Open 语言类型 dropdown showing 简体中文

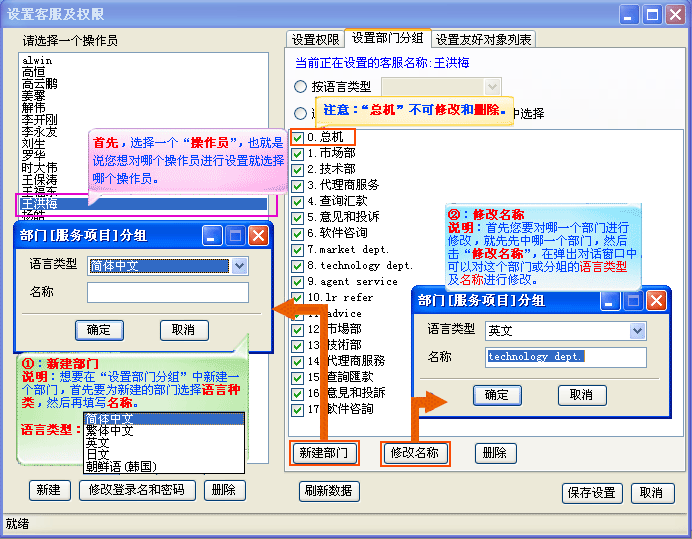click(239, 266)
